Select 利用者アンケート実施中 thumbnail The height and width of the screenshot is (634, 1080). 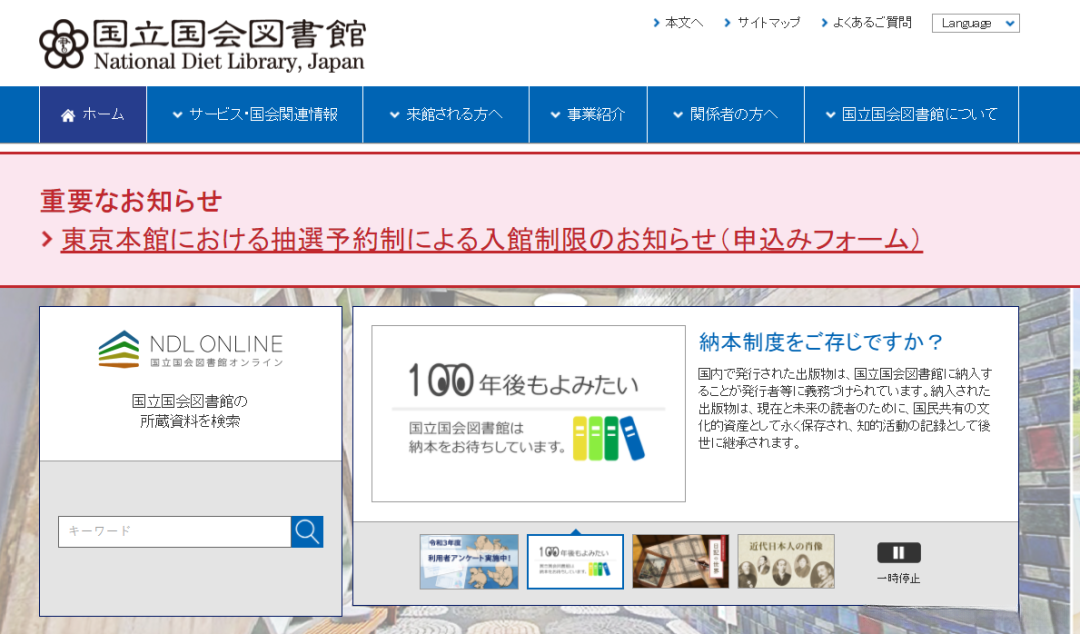pos(469,562)
